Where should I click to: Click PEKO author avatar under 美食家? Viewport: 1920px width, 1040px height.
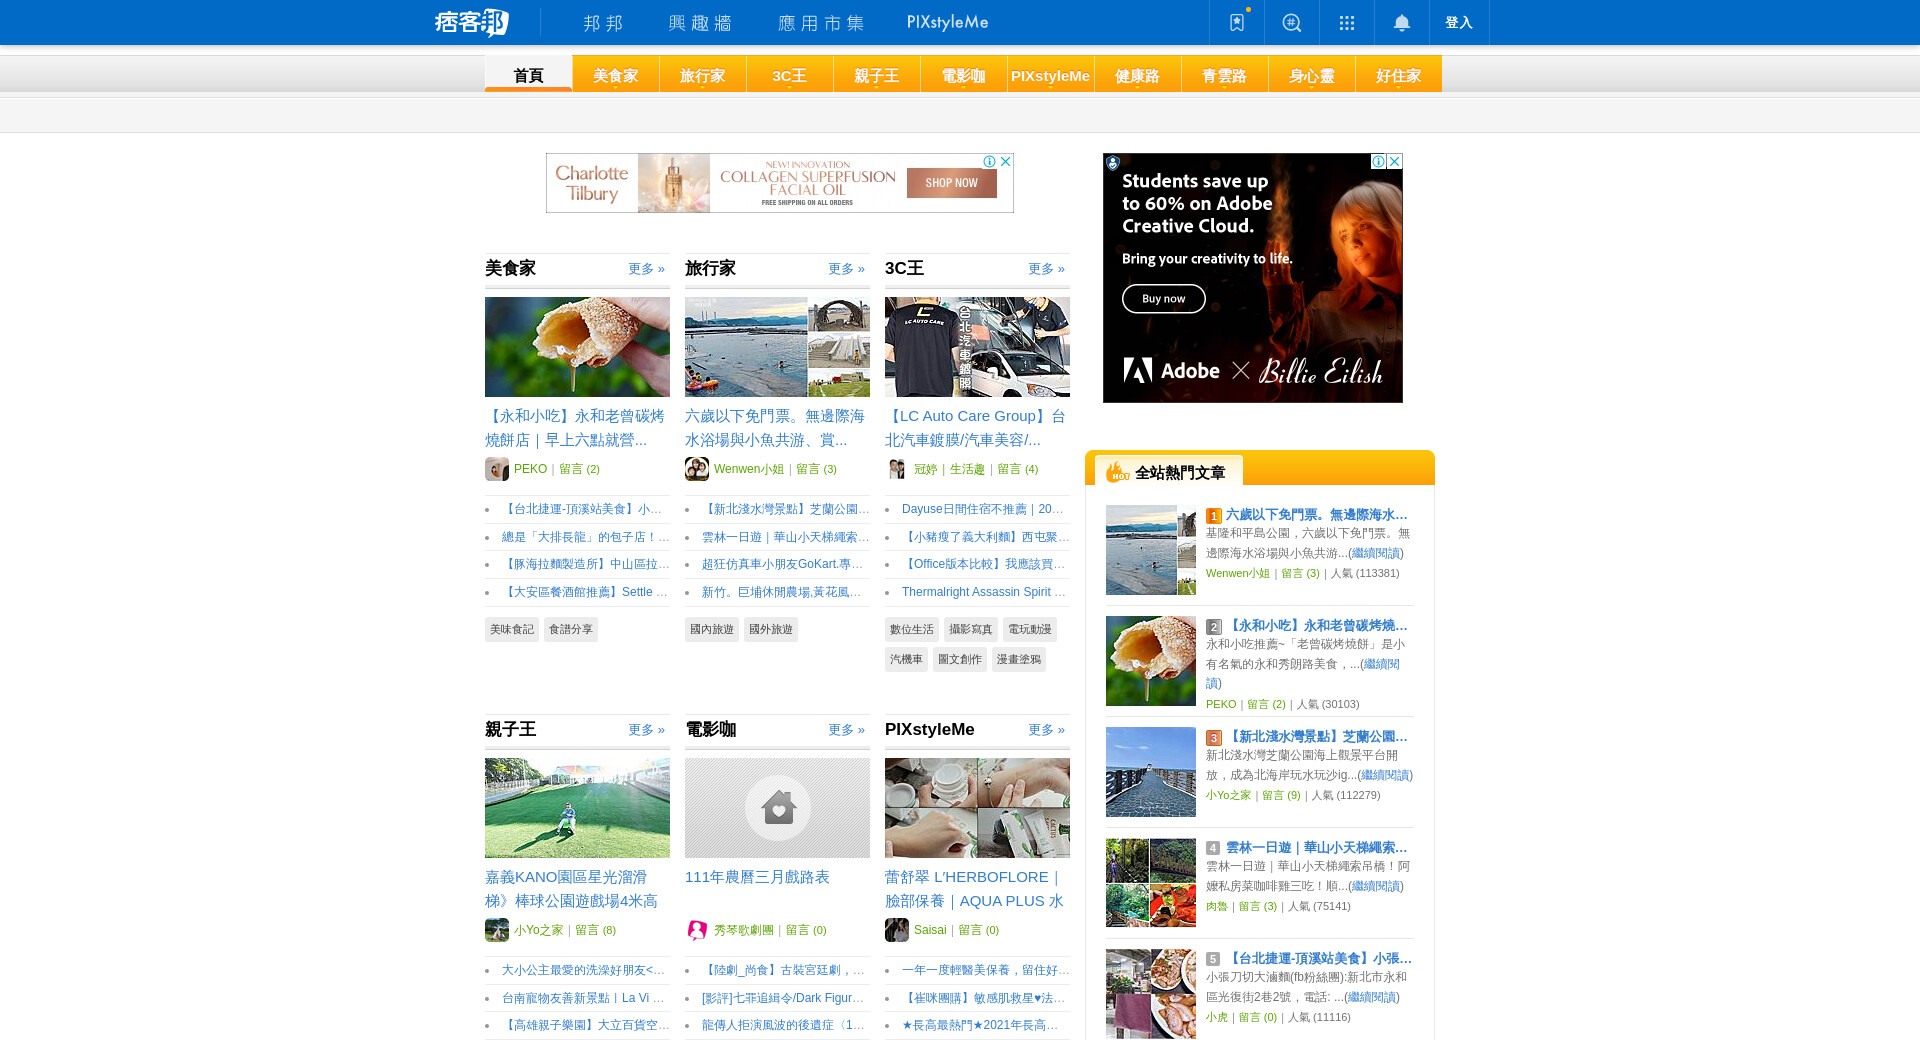pyautogui.click(x=497, y=469)
